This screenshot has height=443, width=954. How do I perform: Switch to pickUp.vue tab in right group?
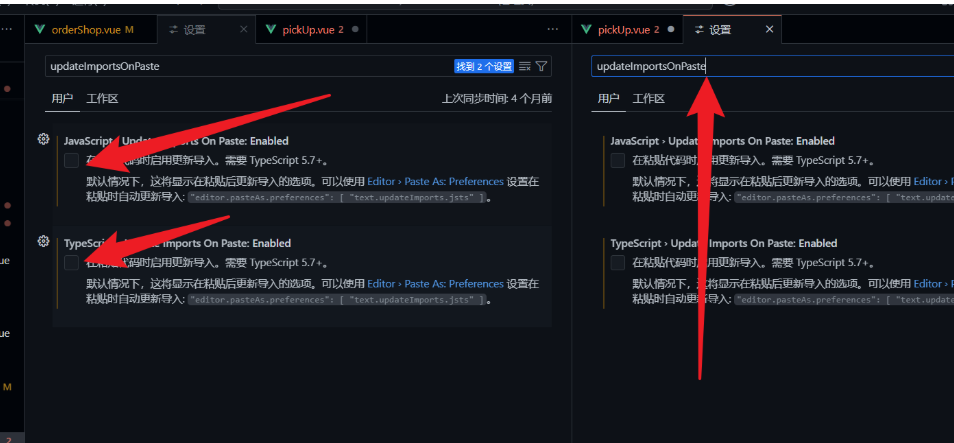coord(628,29)
